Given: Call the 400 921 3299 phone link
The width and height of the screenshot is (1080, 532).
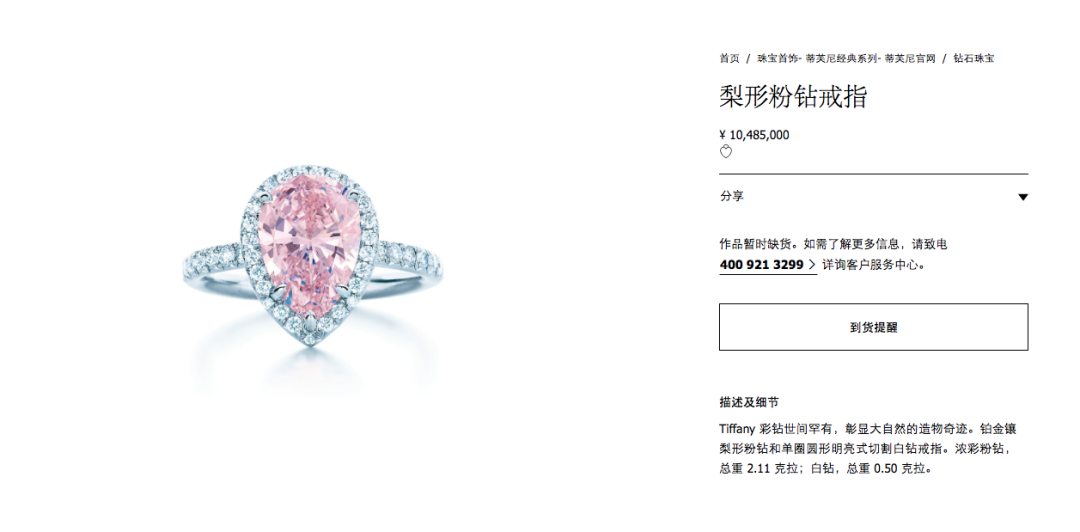Looking at the screenshot, I should pyautogui.click(x=762, y=265).
